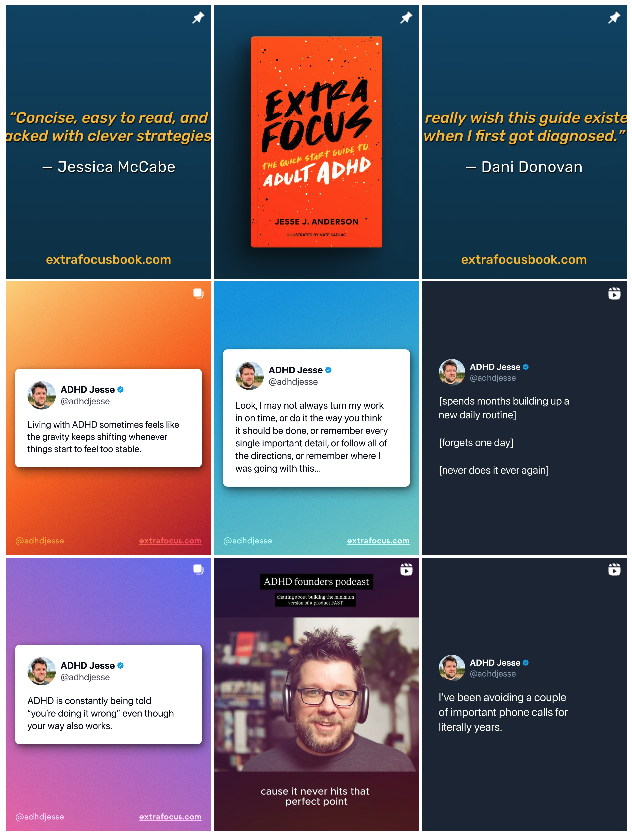The image size is (632, 834).
Task: Open the 'gravity keeps shifting' tweet card
Action: pos(109,418)
